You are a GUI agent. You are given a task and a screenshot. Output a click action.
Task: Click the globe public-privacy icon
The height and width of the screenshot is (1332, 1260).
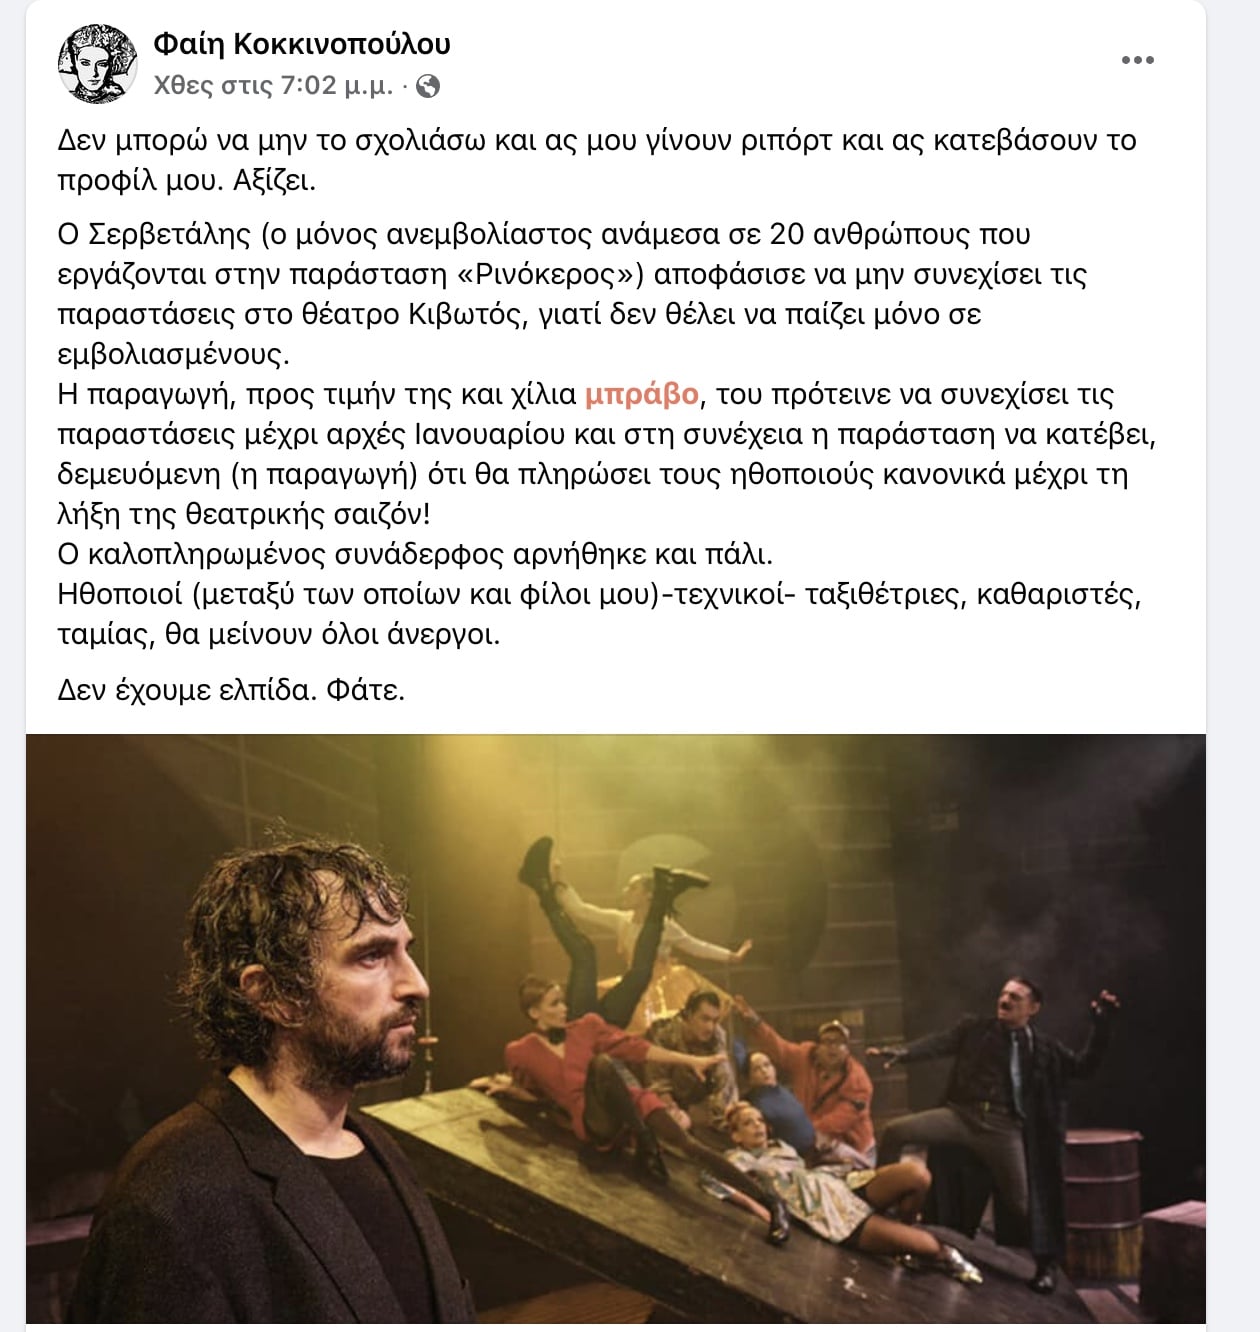click(x=428, y=87)
